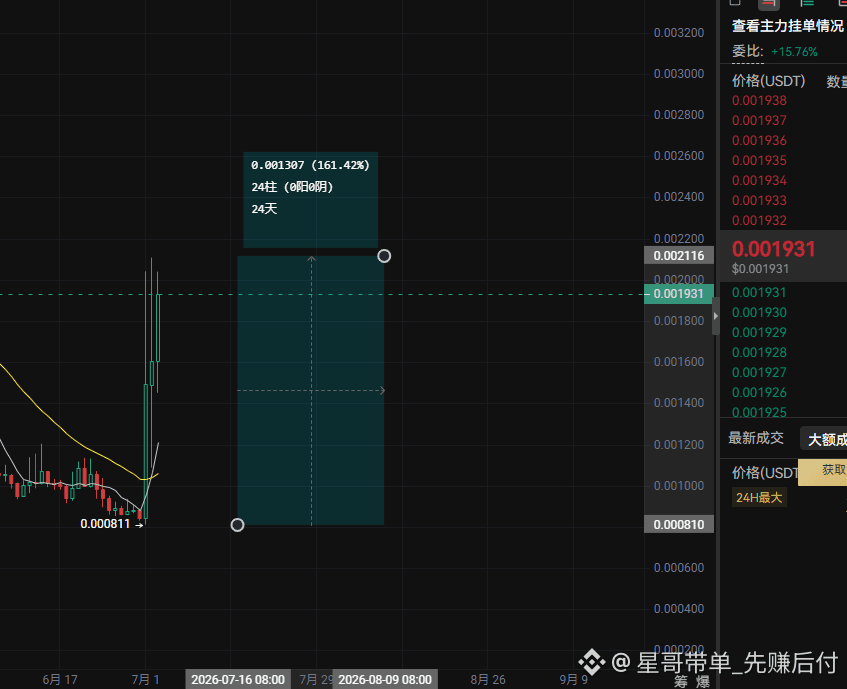This screenshot has height=689, width=847.
Task: Select bid price 0.001931 in the order book
Action: [759, 293]
